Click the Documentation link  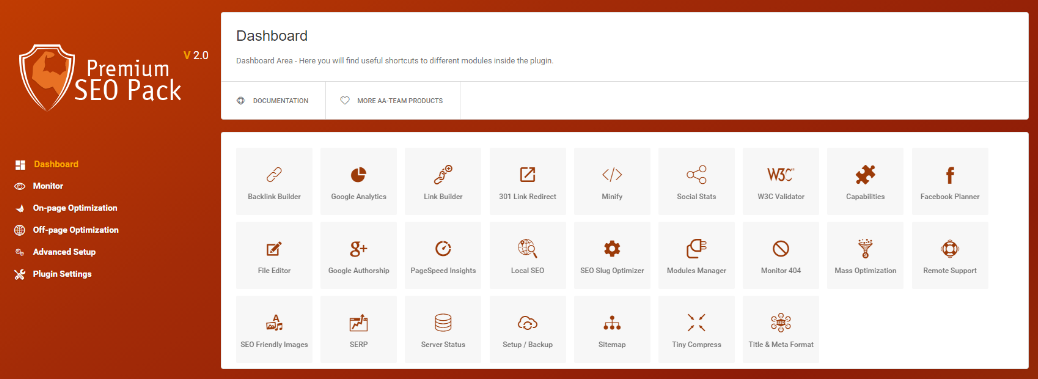coord(273,101)
